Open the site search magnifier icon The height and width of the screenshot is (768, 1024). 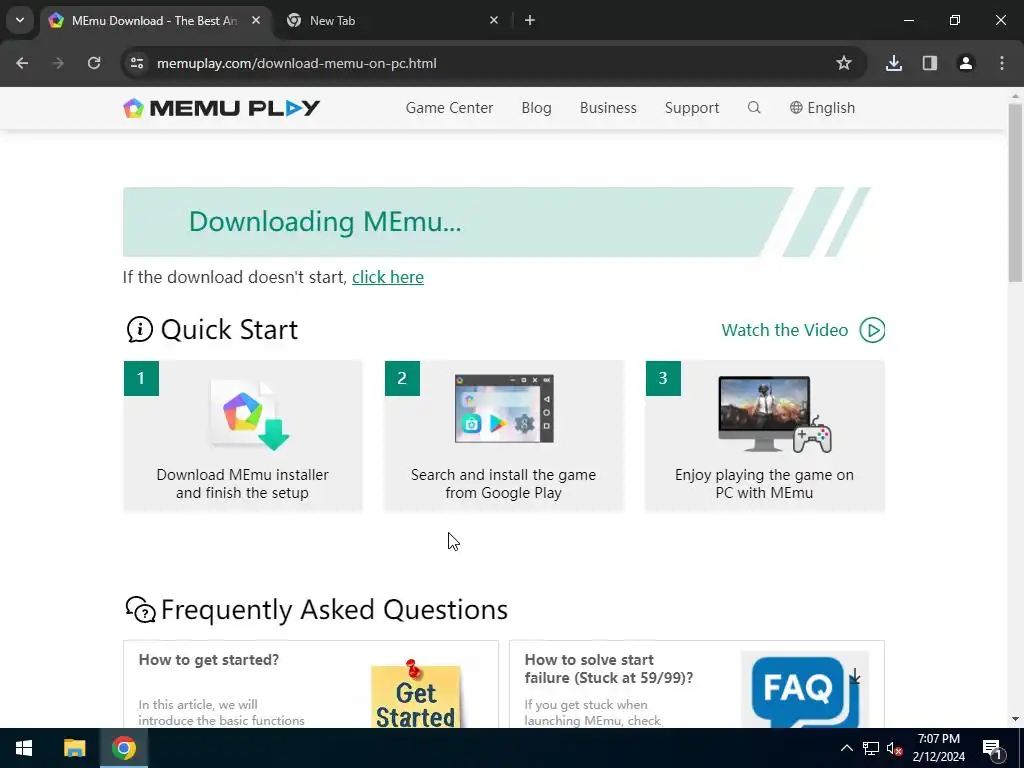click(754, 108)
